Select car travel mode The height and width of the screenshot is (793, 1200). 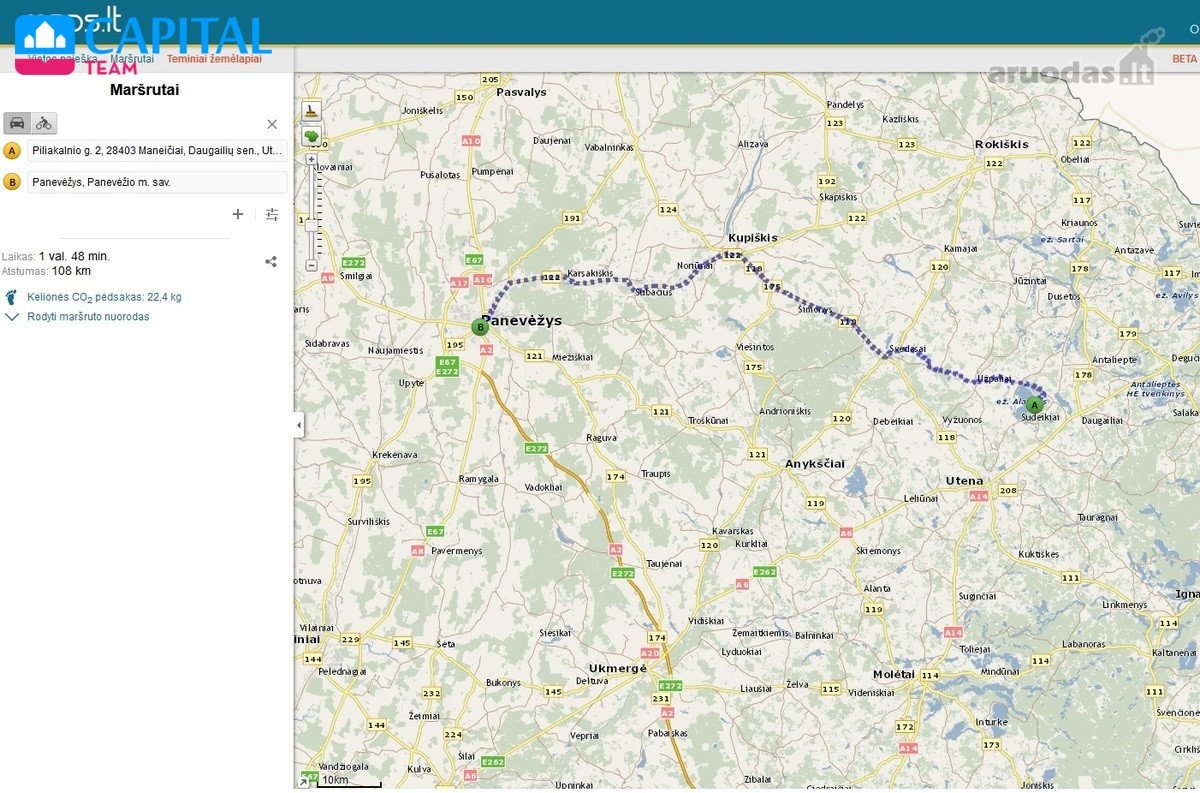pos(17,123)
